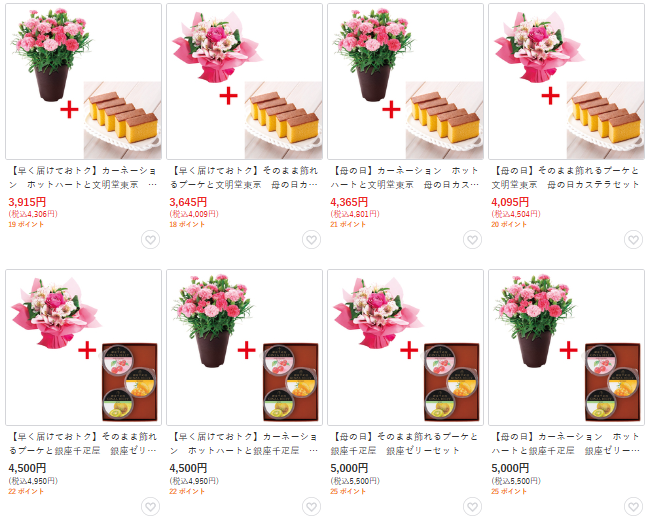Toggle heart on first 4,500円 bouquet jelly set
651x517 pixels.
pos(150,507)
